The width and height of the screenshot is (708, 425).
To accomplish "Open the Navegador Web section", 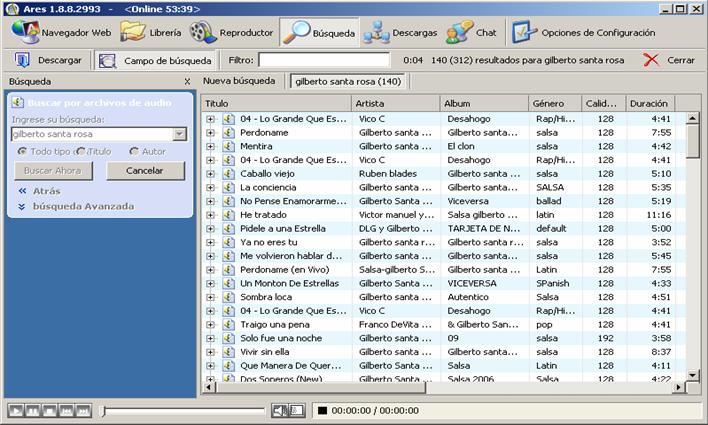I will [61, 32].
